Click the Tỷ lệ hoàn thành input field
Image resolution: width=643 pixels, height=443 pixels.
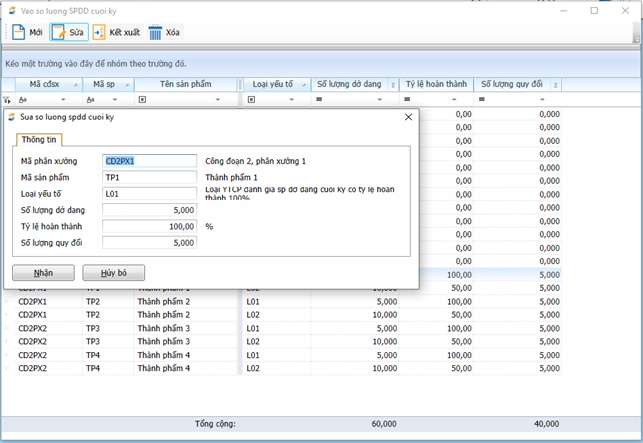click(150, 226)
